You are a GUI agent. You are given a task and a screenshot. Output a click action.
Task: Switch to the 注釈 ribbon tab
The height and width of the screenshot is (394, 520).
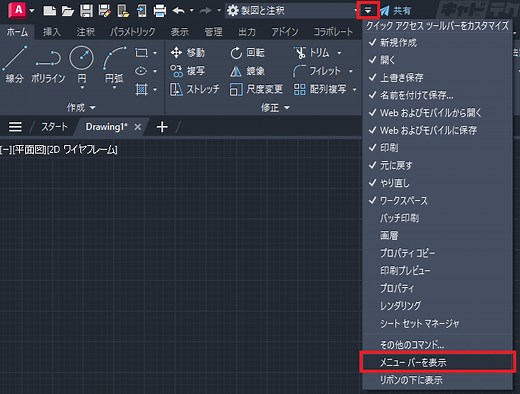[86, 32]
